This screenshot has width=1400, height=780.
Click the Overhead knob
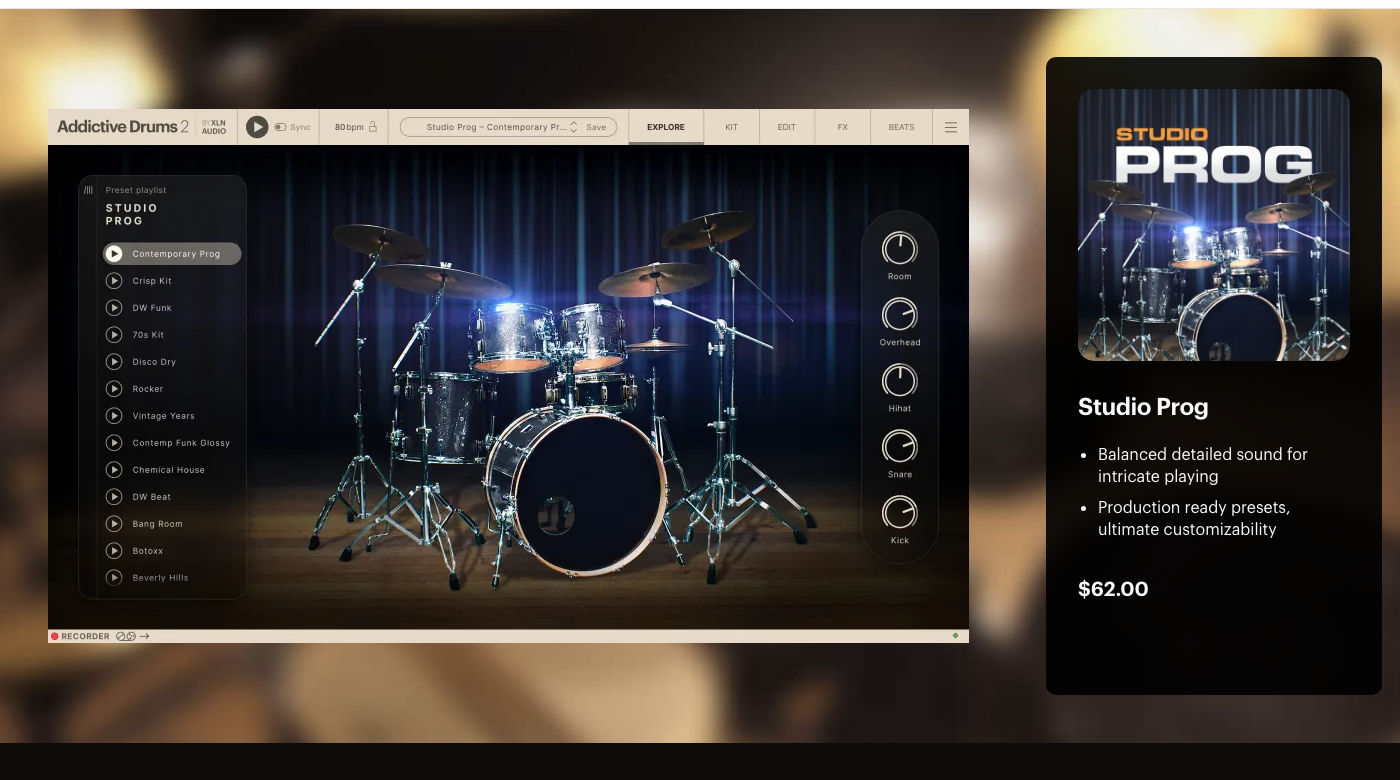900,315
